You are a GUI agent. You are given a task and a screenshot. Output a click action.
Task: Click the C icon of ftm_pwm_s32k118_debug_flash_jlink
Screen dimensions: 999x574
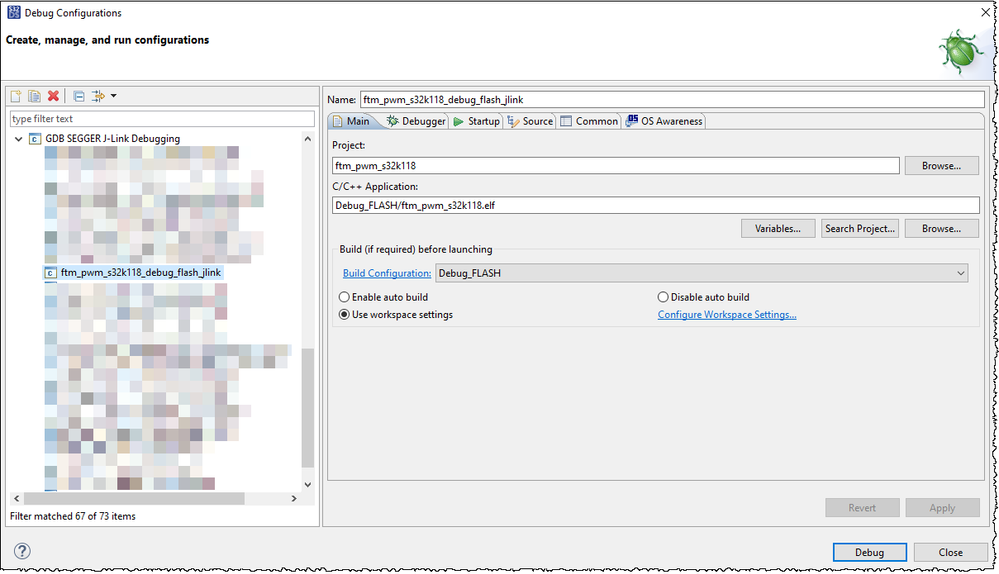pyautogui.click(x=50, y=273)
